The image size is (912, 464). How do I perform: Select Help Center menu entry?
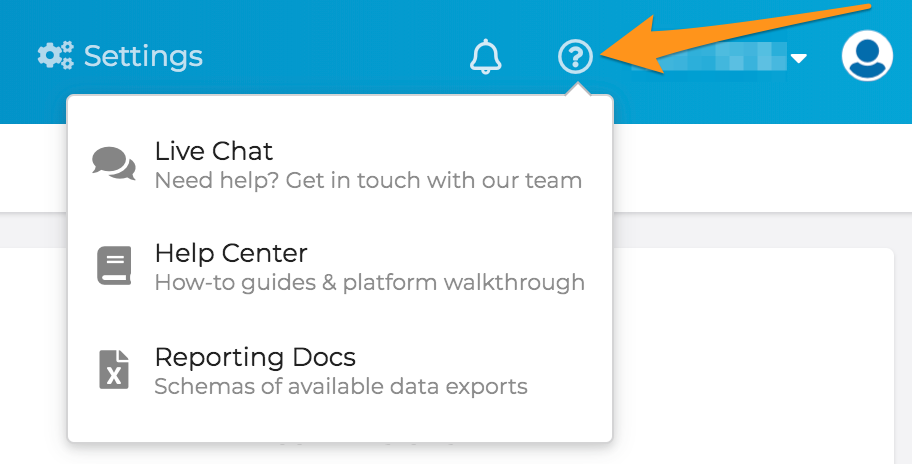pyautogui.click(x=340, y=267)
